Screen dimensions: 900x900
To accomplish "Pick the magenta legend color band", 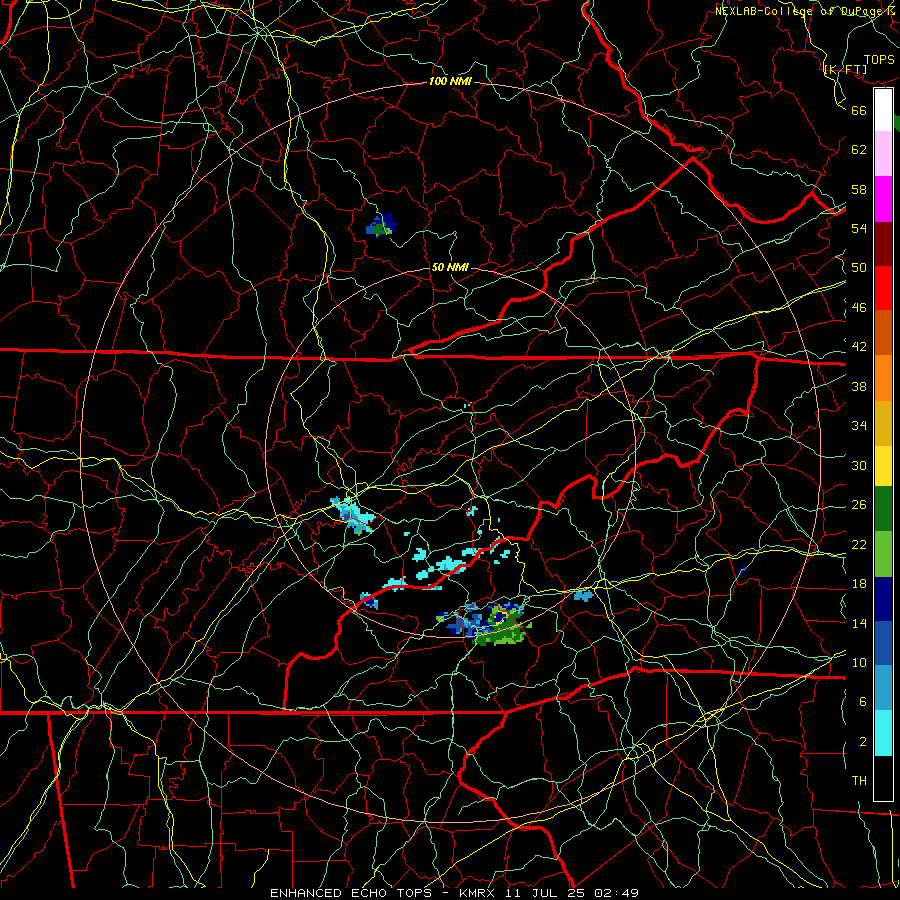I will [x=883, y=199].
